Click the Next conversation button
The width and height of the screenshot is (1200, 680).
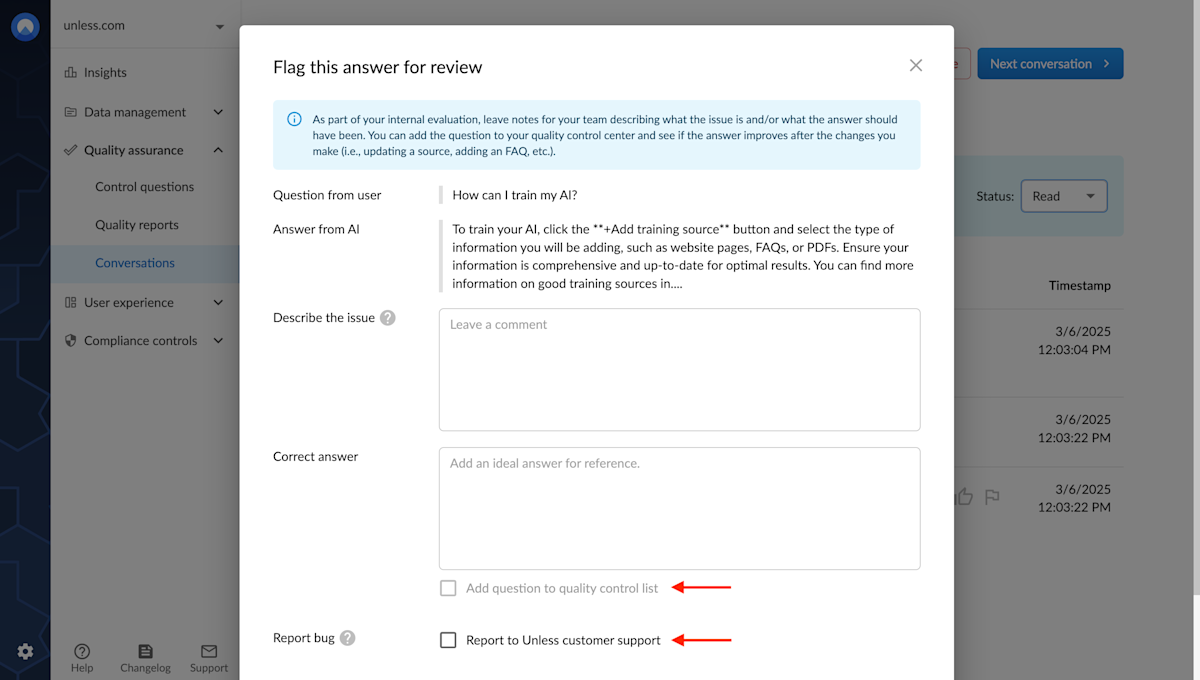click(1050, 62)
